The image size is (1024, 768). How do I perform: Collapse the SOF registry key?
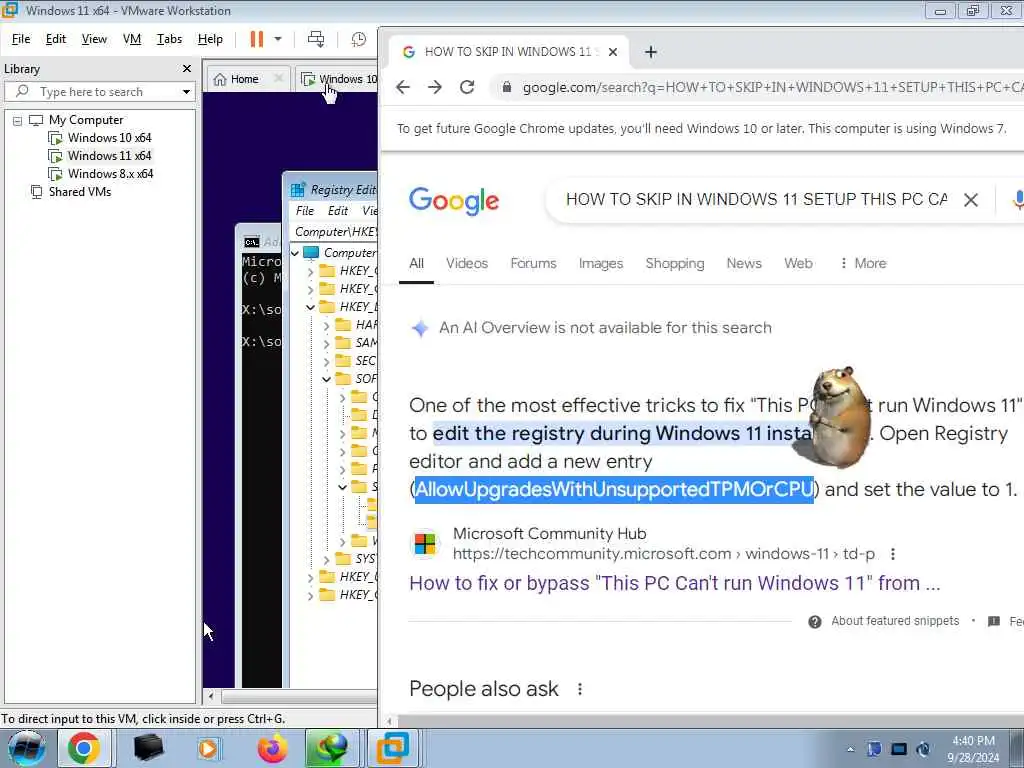[327, 379]
